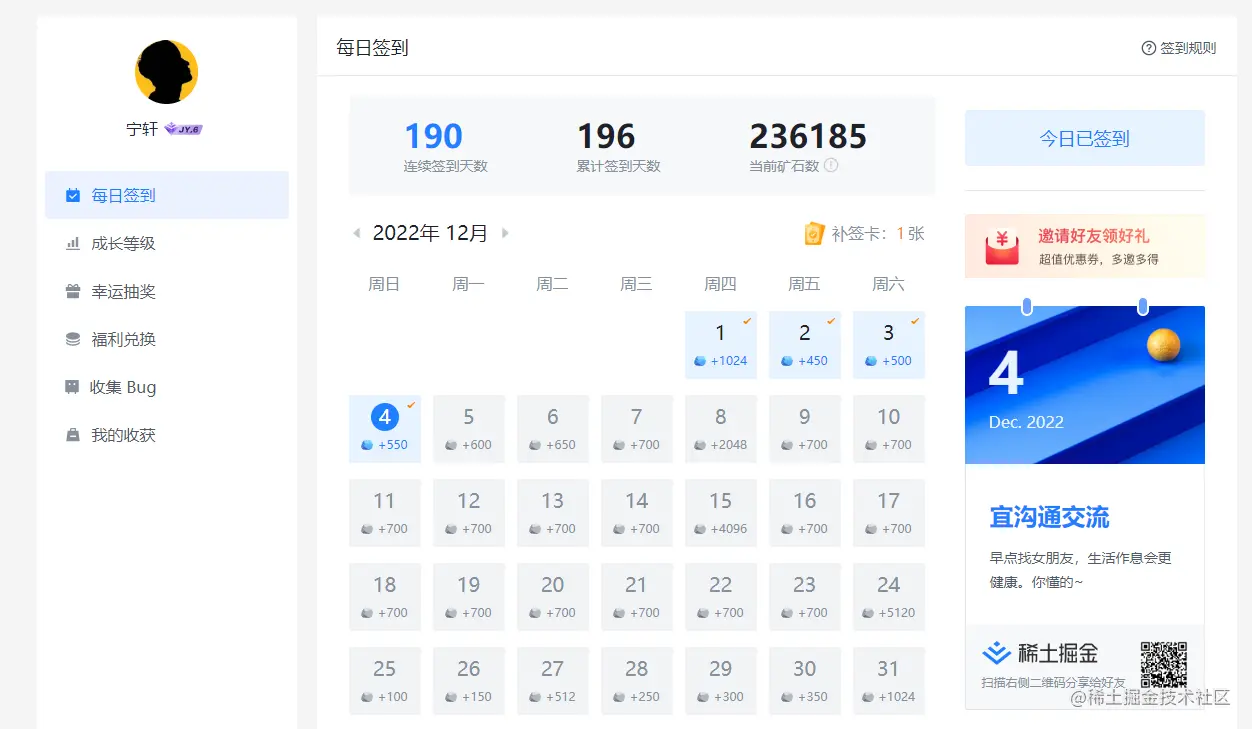Open 成长等级 in the sidebar
Screen dimensions: 1252x729
click(167, 243)
